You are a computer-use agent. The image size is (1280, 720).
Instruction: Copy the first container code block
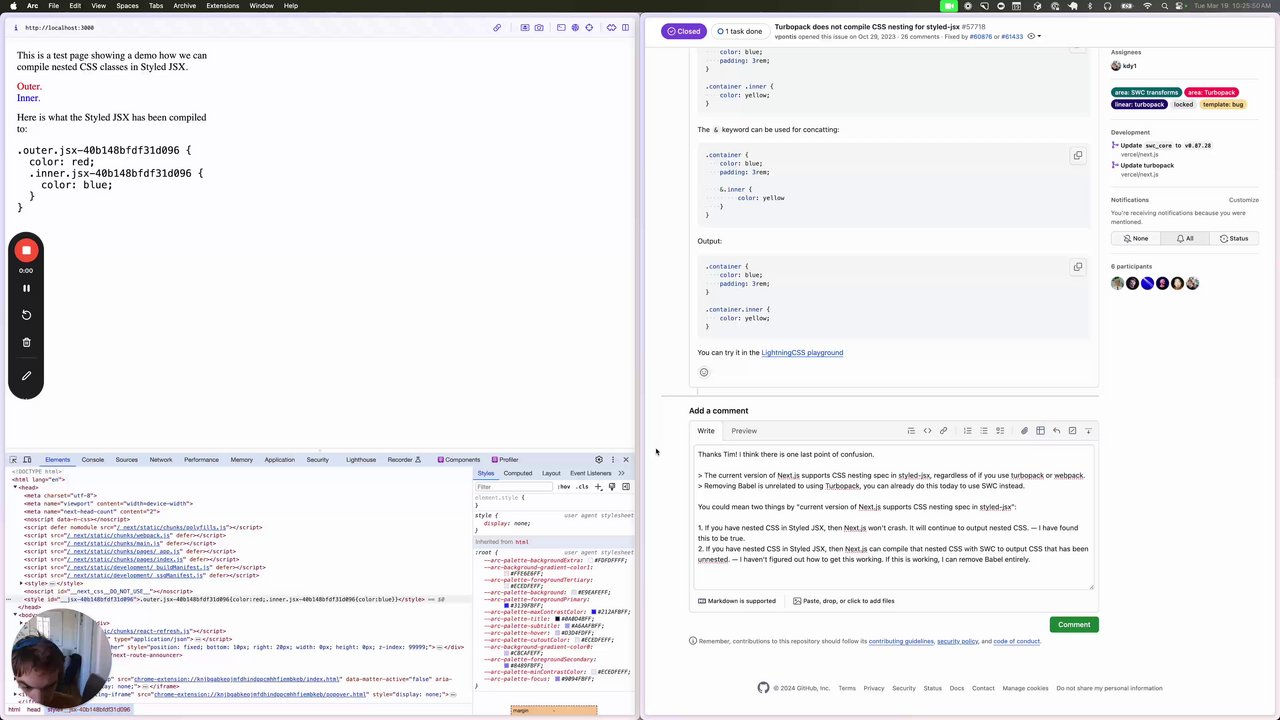click(1077, 156)
